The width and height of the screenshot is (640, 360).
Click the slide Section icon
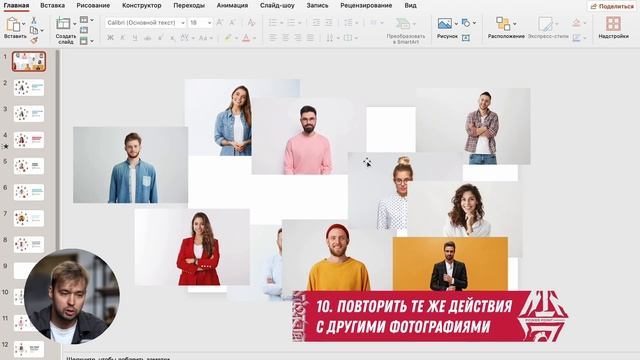(84, 41)
